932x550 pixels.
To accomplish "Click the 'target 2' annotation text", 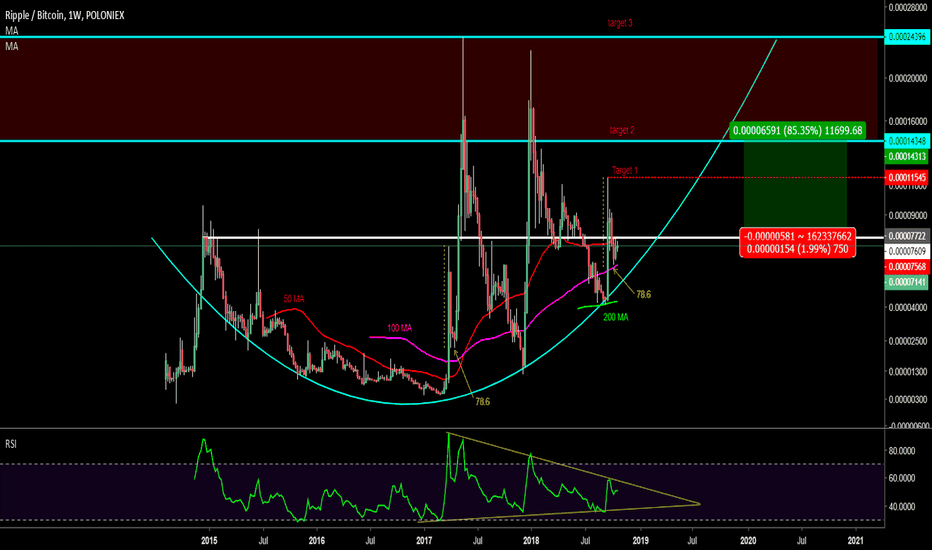I will tap(622, 130).
